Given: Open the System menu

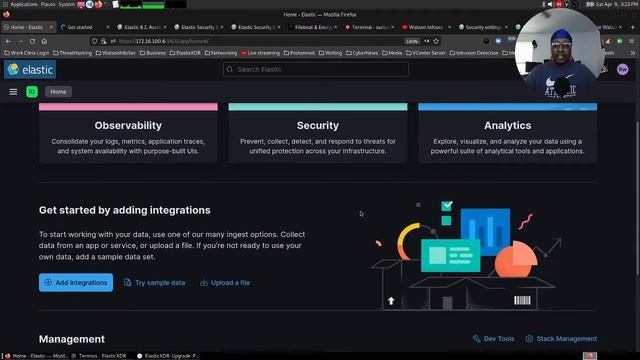Looking at the screenshot, I should (x=67, y=4).
